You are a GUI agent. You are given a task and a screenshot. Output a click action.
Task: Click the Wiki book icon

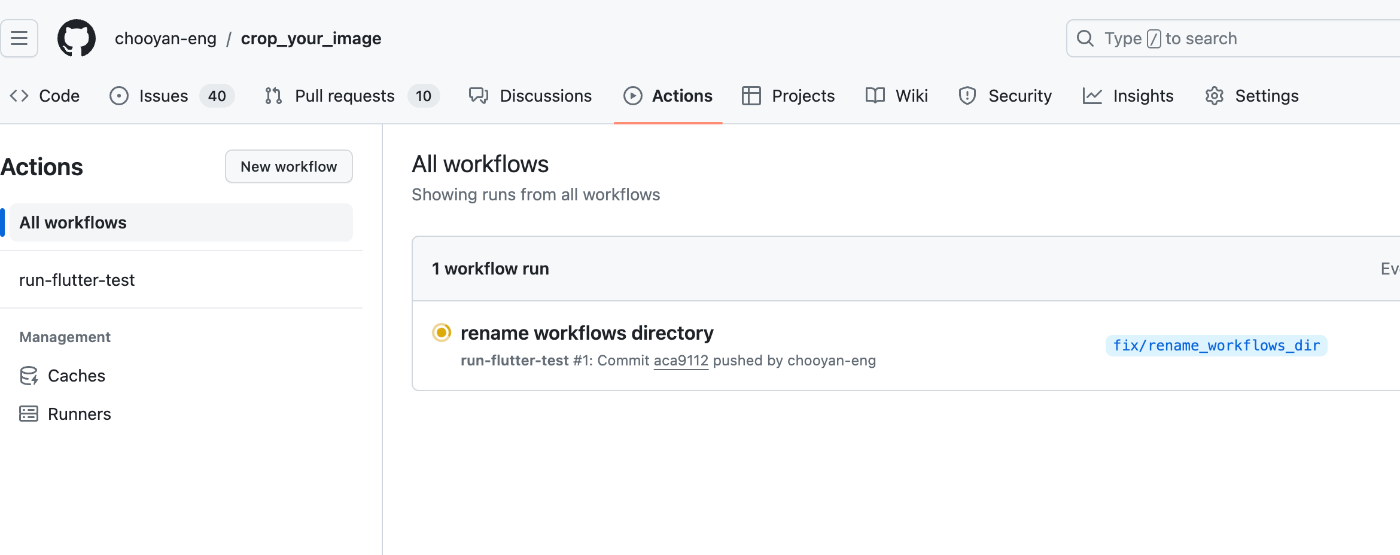875,96
